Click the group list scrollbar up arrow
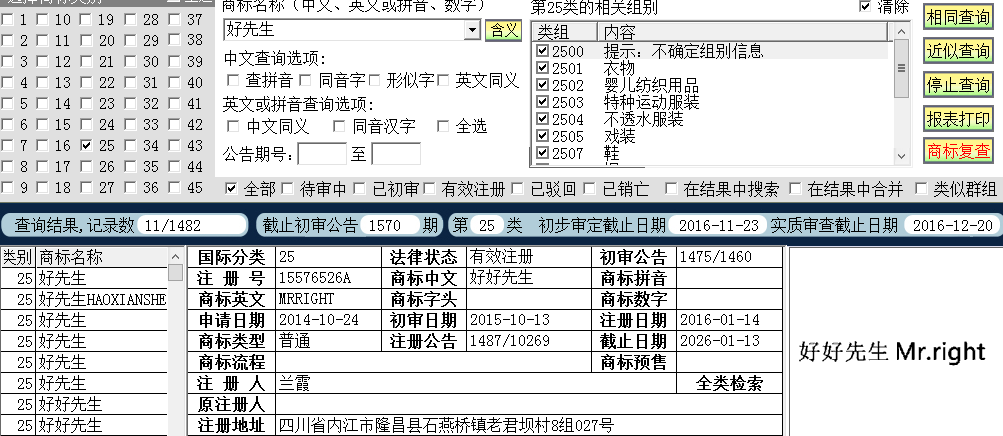This screenshot has width=1003, height=436. (x=901, y=31)
